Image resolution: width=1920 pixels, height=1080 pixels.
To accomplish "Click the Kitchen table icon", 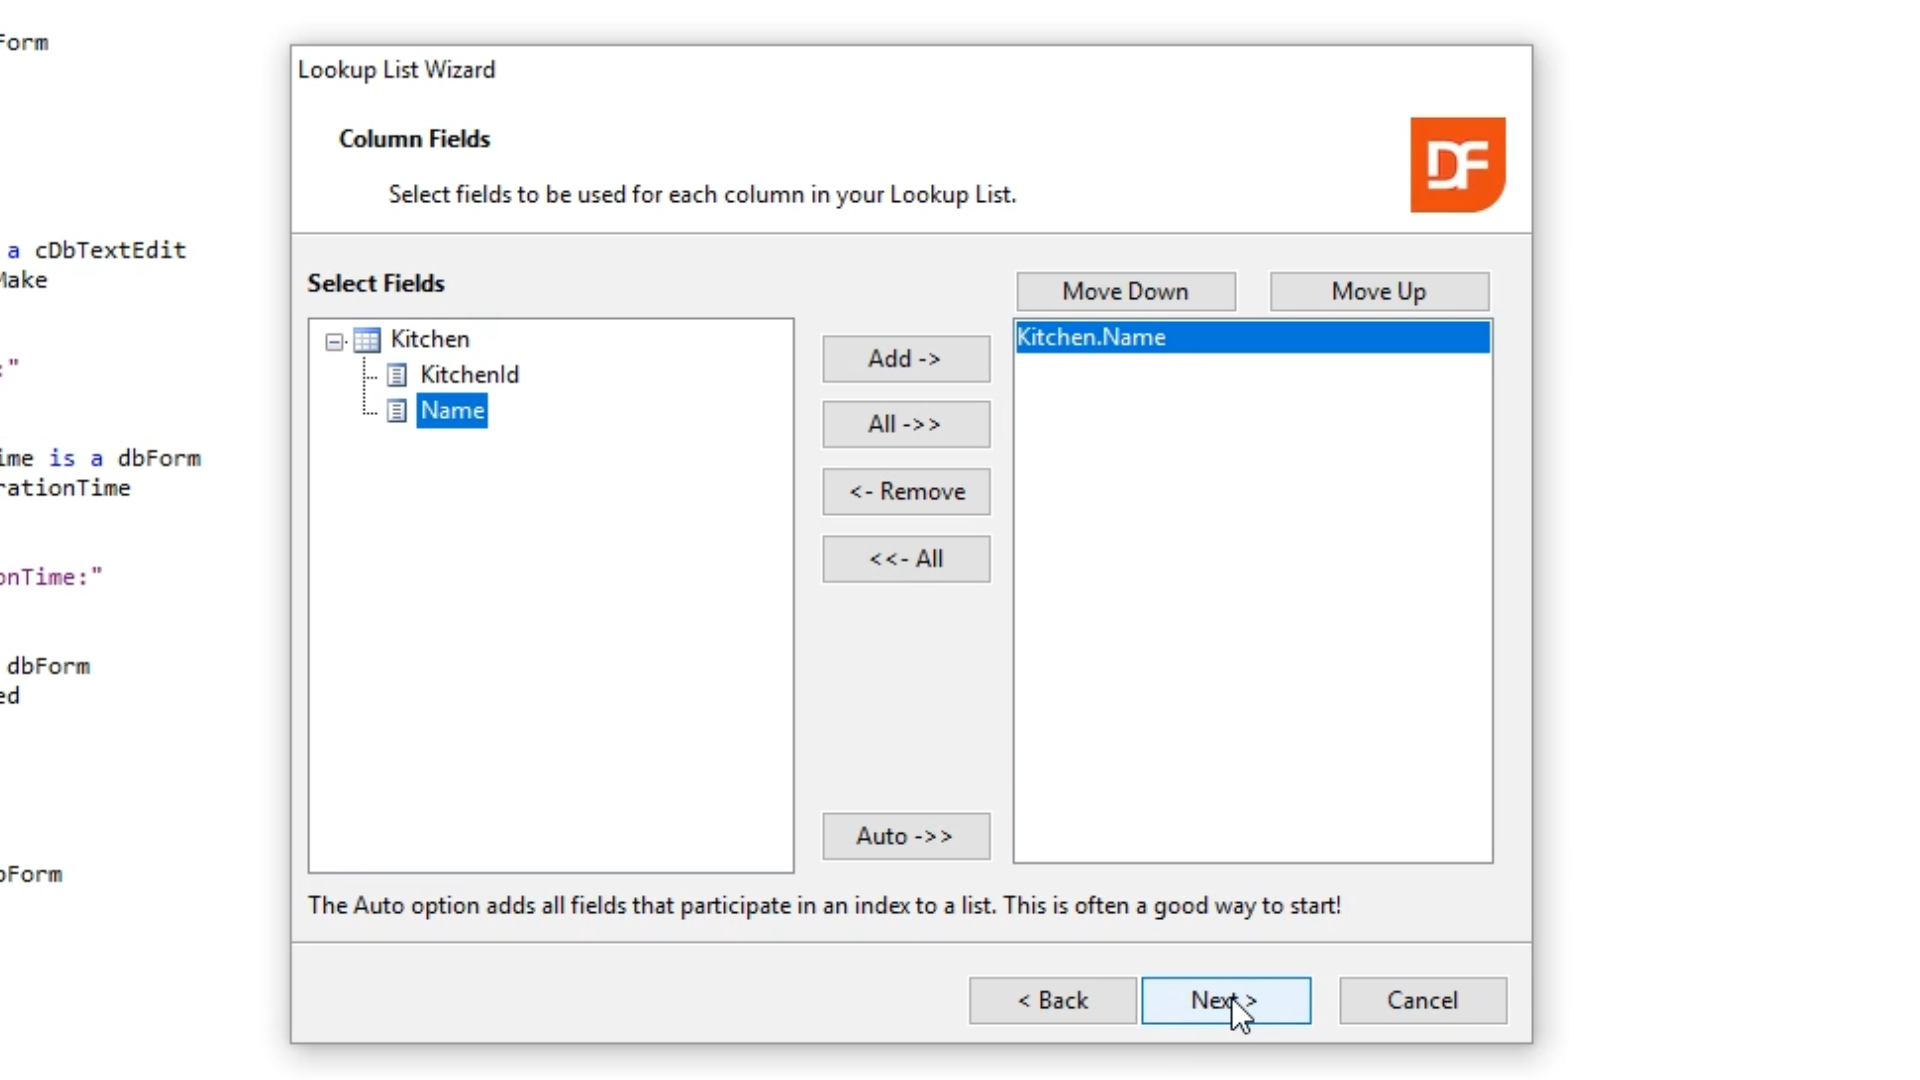I will click(367, 340).
